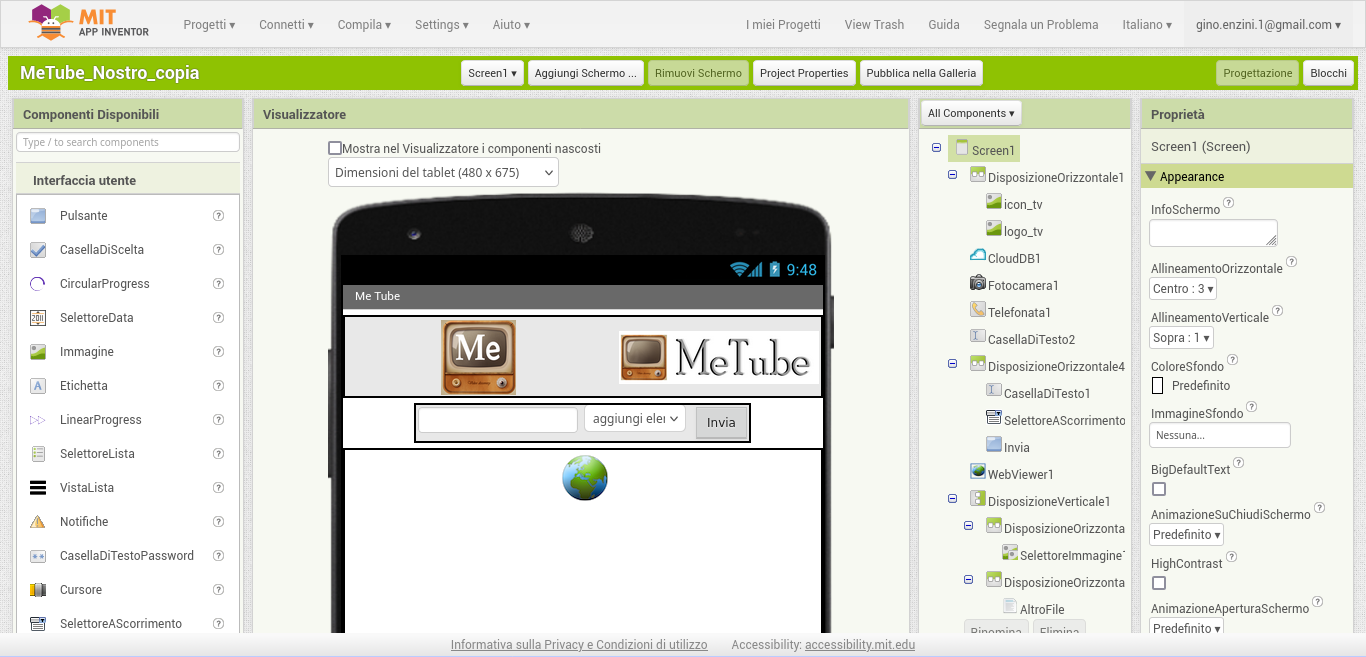Open the Compila menu
1366x657 pixels.
coord(364,25)
